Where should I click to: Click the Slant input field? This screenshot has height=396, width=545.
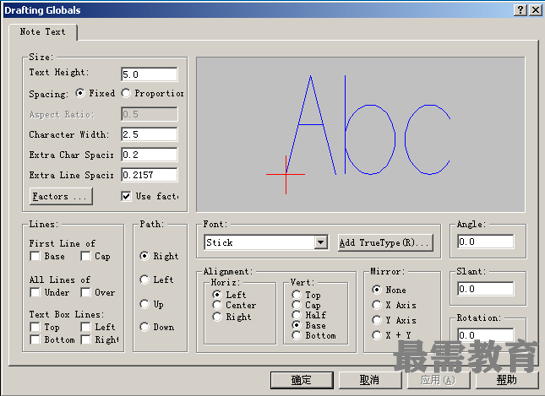tap(486, 289)
